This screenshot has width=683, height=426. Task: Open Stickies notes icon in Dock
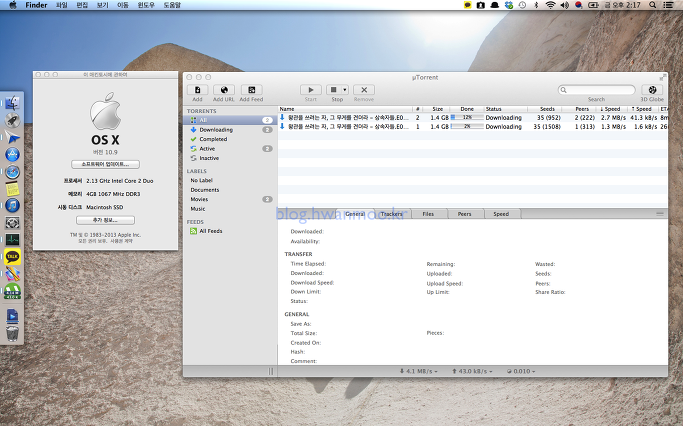point(12,189)
